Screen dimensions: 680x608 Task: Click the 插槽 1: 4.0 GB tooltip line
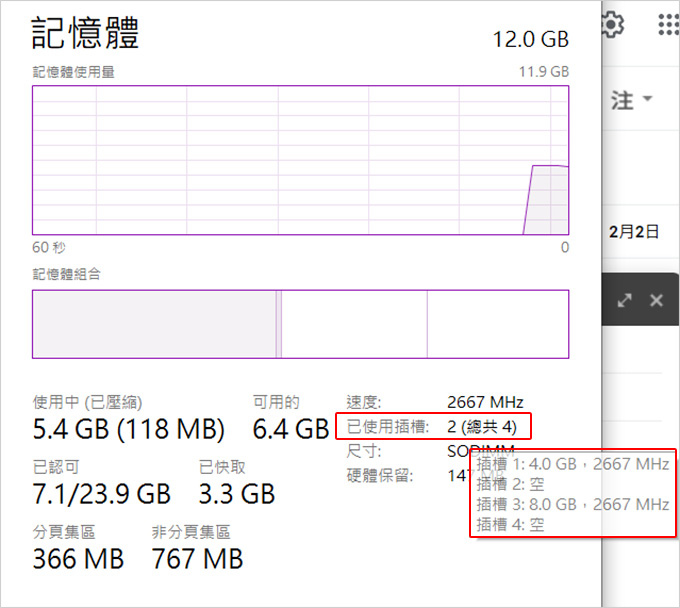coord(572,464)
